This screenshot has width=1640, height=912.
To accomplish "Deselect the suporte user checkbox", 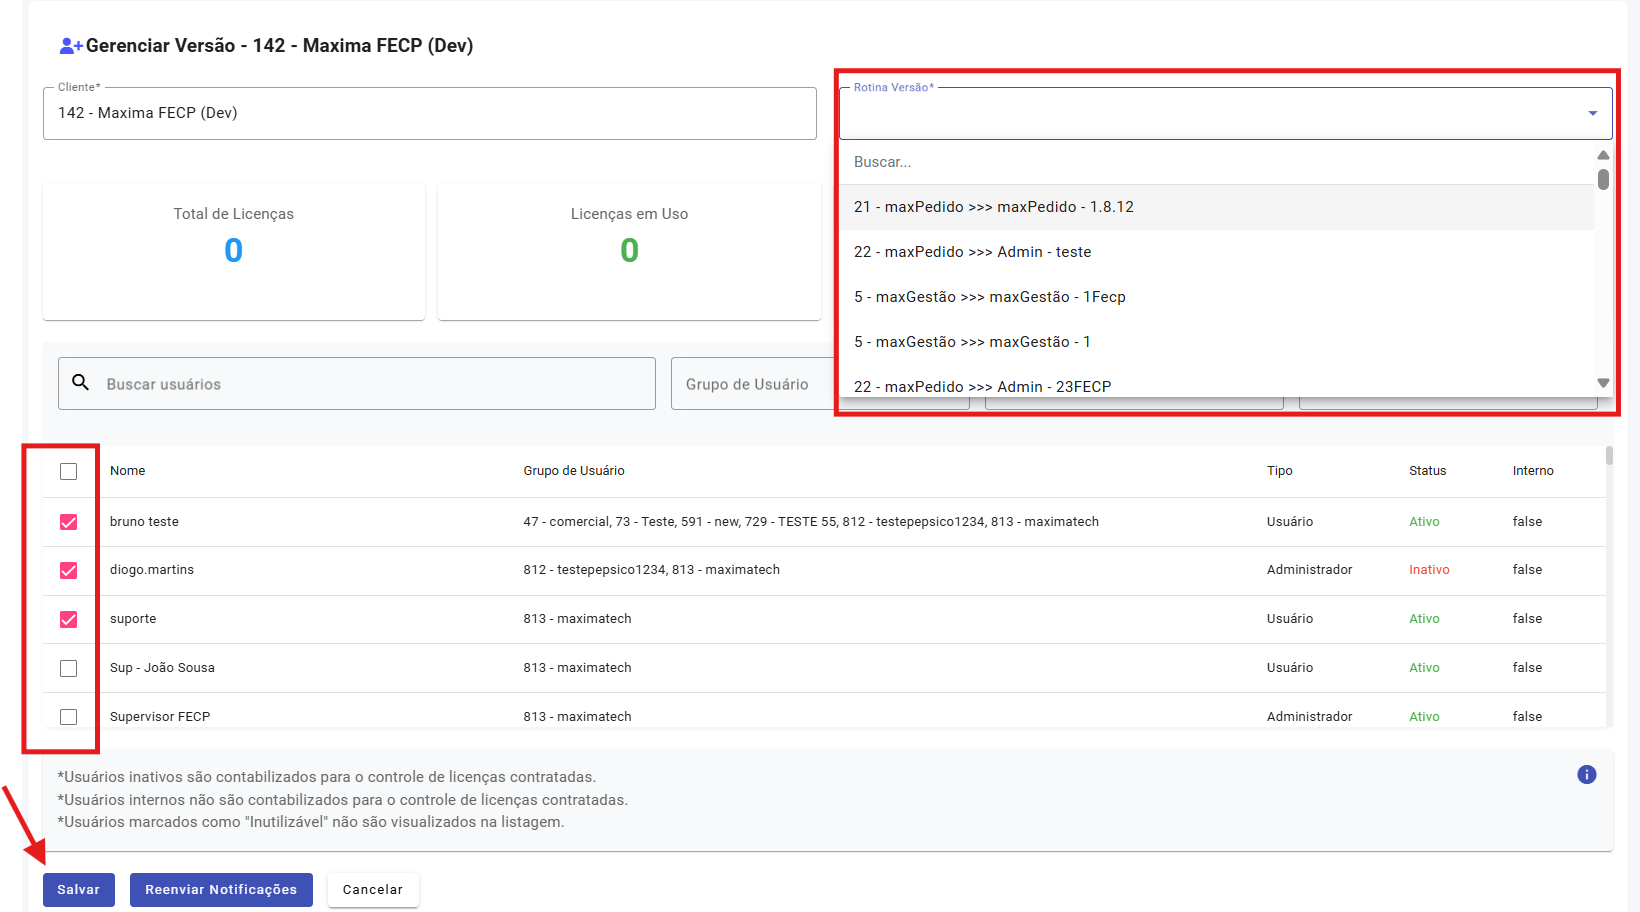I will point(68,619).
